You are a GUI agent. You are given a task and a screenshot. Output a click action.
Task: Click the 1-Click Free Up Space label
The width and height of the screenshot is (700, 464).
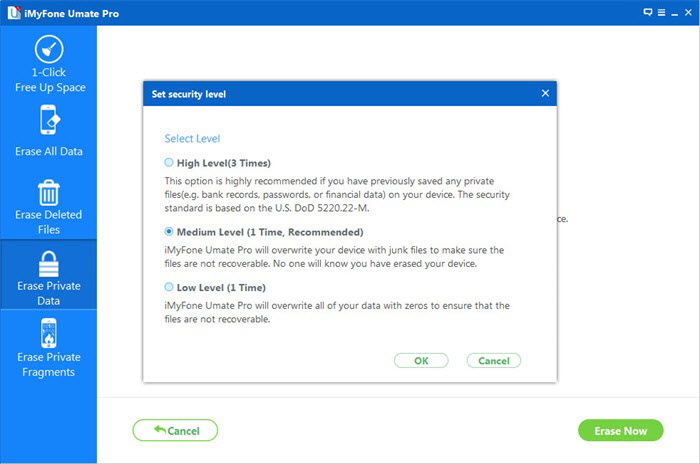click(x=50, y=80)
